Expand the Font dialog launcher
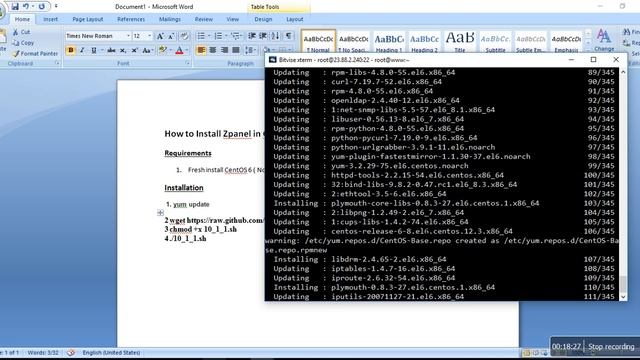640x360 pixels. (187, 63)
